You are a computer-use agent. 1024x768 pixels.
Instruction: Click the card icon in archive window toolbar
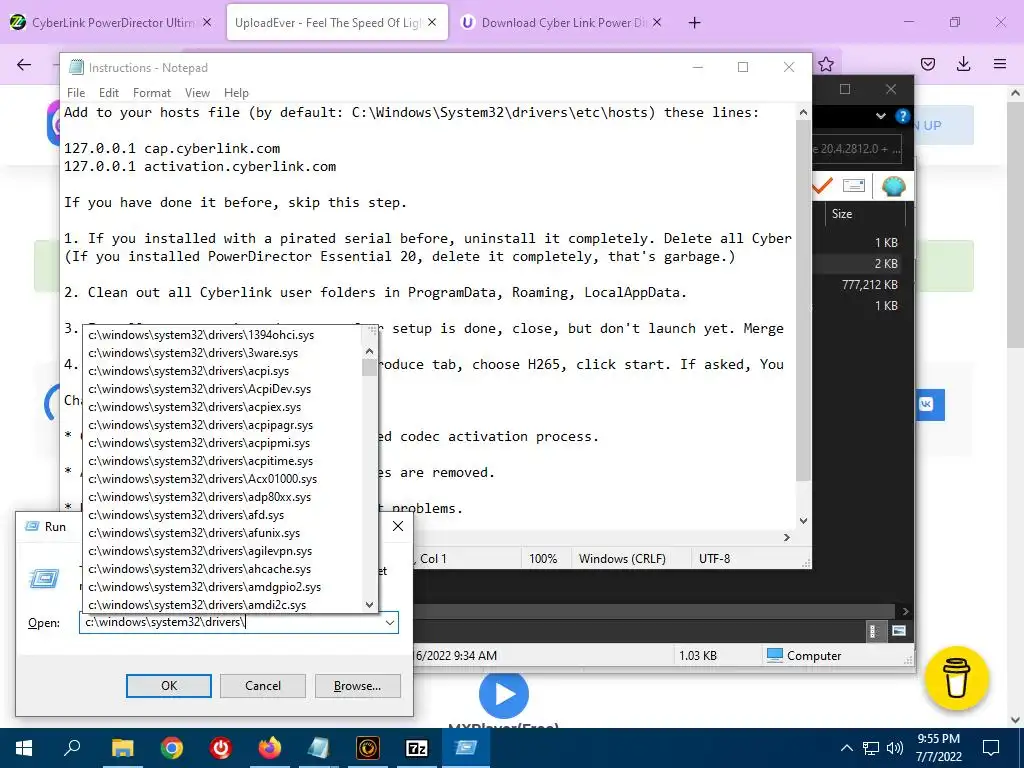[854, 186]
